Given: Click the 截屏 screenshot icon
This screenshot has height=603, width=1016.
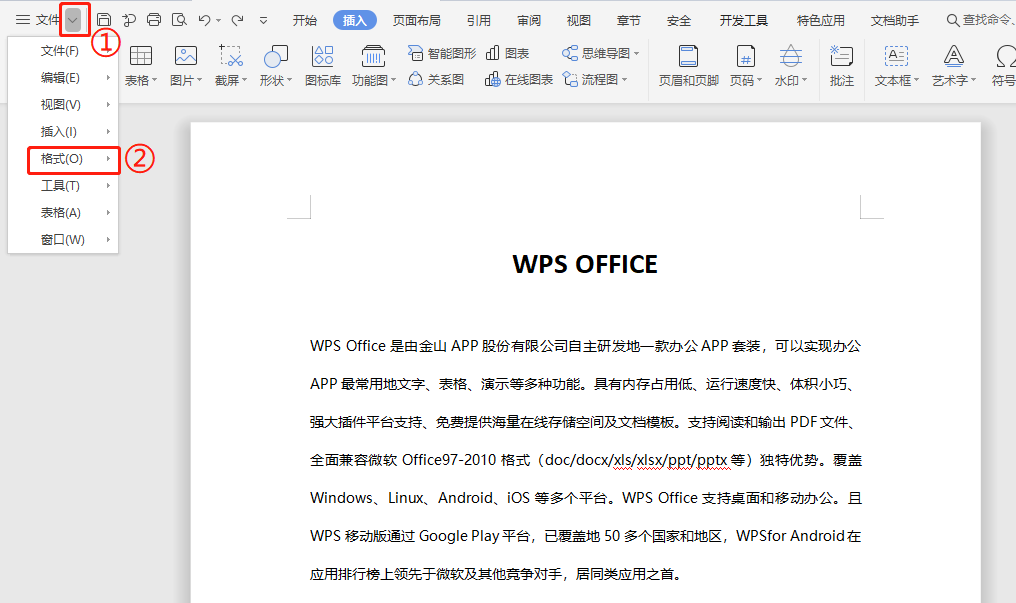Looking at the screenshot, I should tap(231, 56).
